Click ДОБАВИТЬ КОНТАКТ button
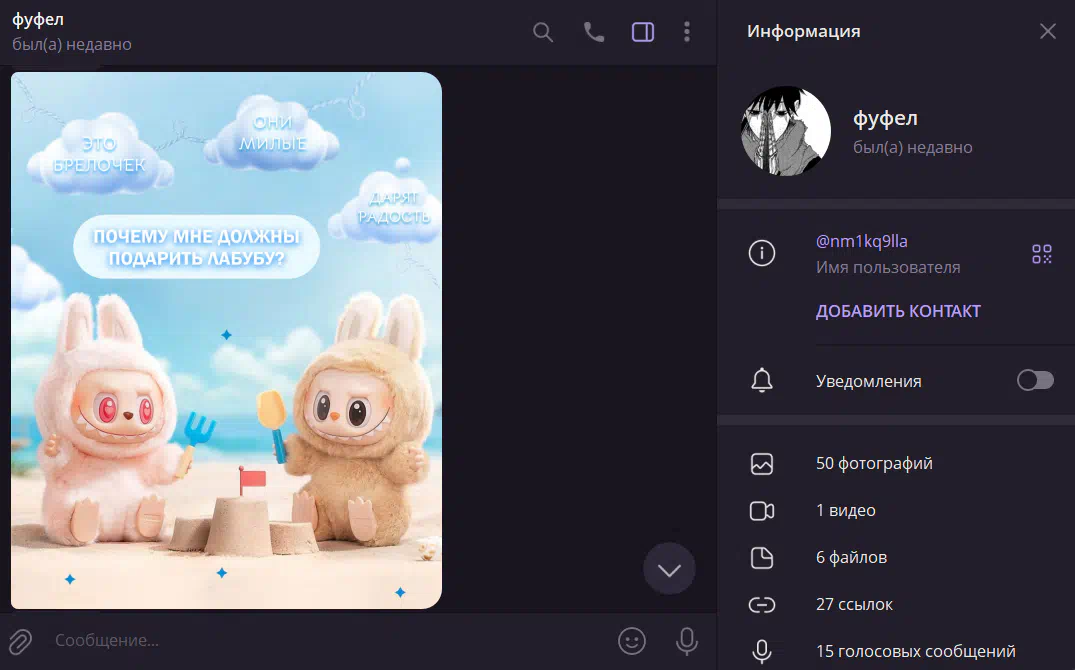This screenshot has height=670, width=1075. pos(898,311)
